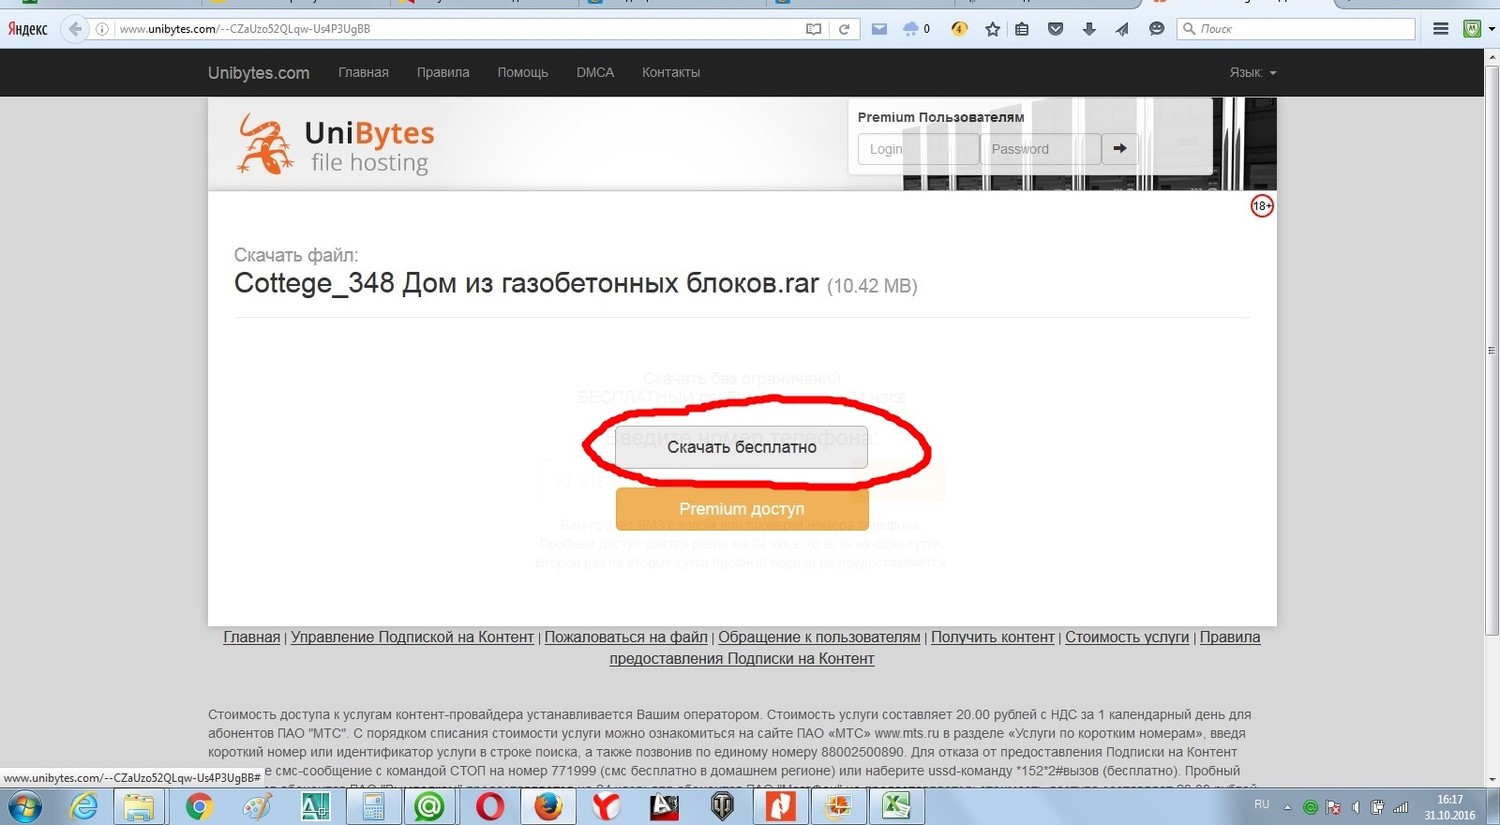Open the Firefox hamburger menu

click(x=1441, y=29)
